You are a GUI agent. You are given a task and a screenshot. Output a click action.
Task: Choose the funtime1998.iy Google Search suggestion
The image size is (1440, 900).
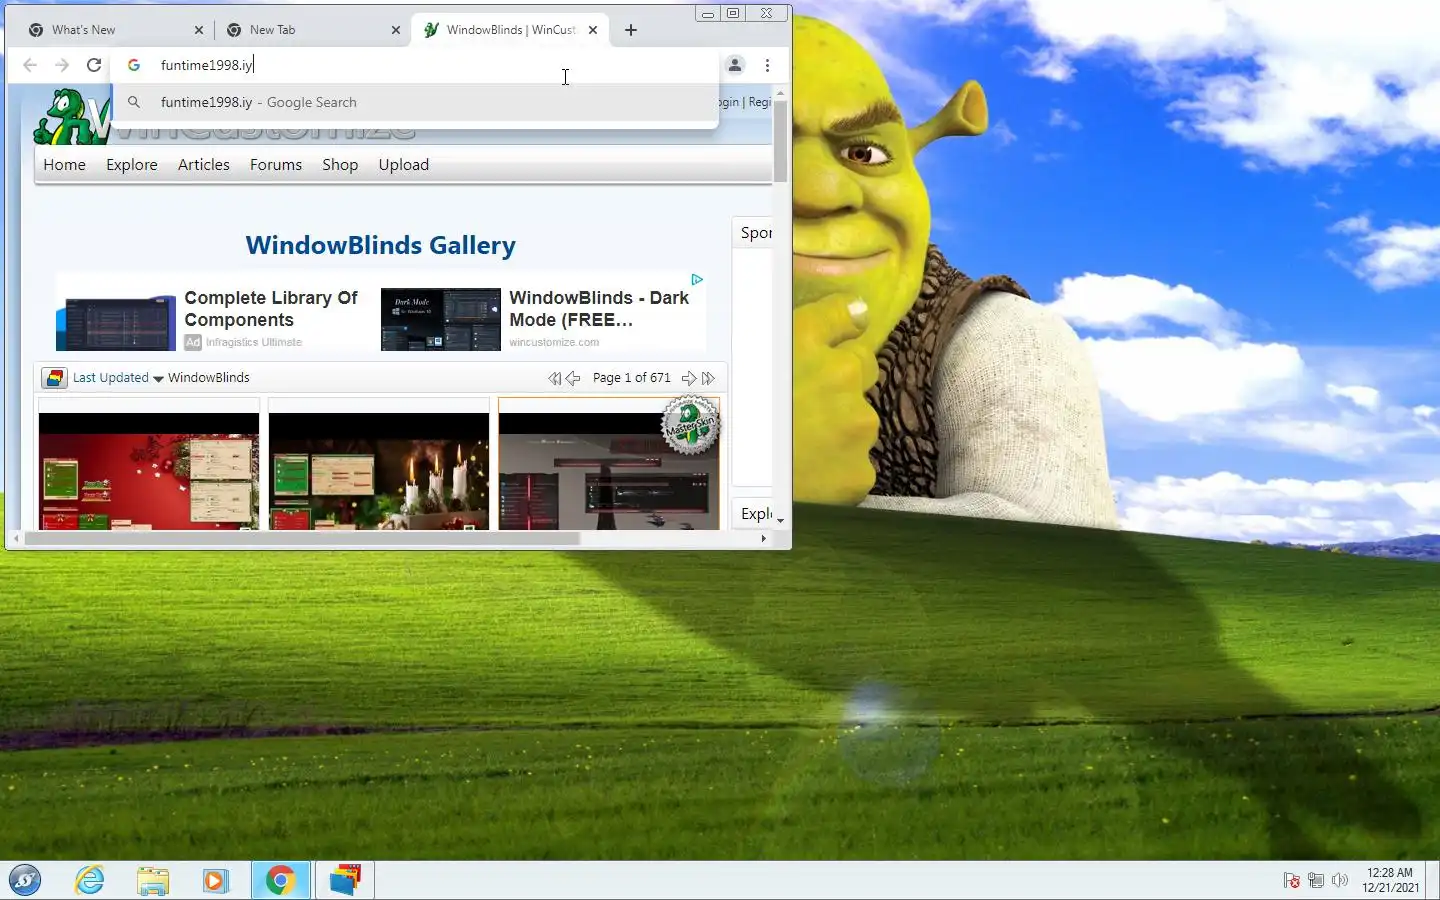415,102
